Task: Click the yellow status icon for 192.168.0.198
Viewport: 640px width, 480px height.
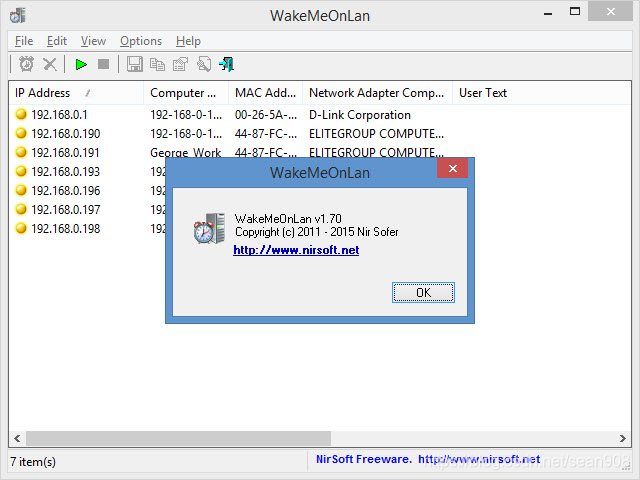Action: [x=21, y=228]
